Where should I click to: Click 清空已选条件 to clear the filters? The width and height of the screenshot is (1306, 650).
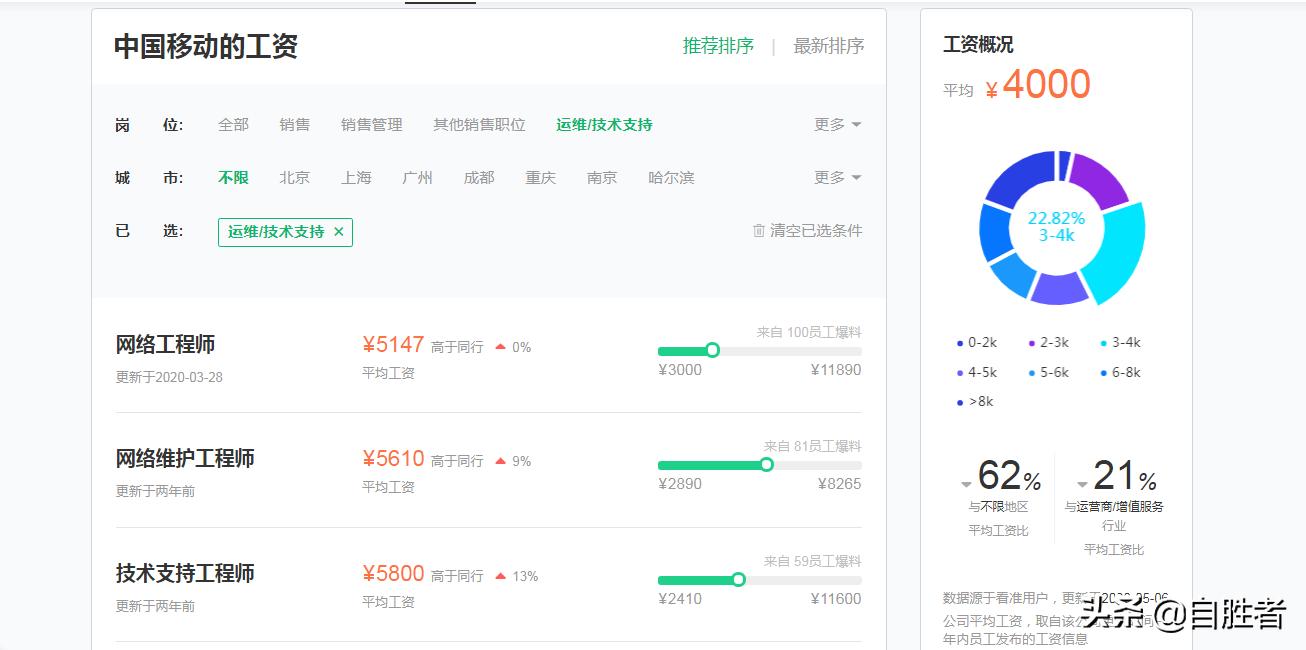pos(816,231)
